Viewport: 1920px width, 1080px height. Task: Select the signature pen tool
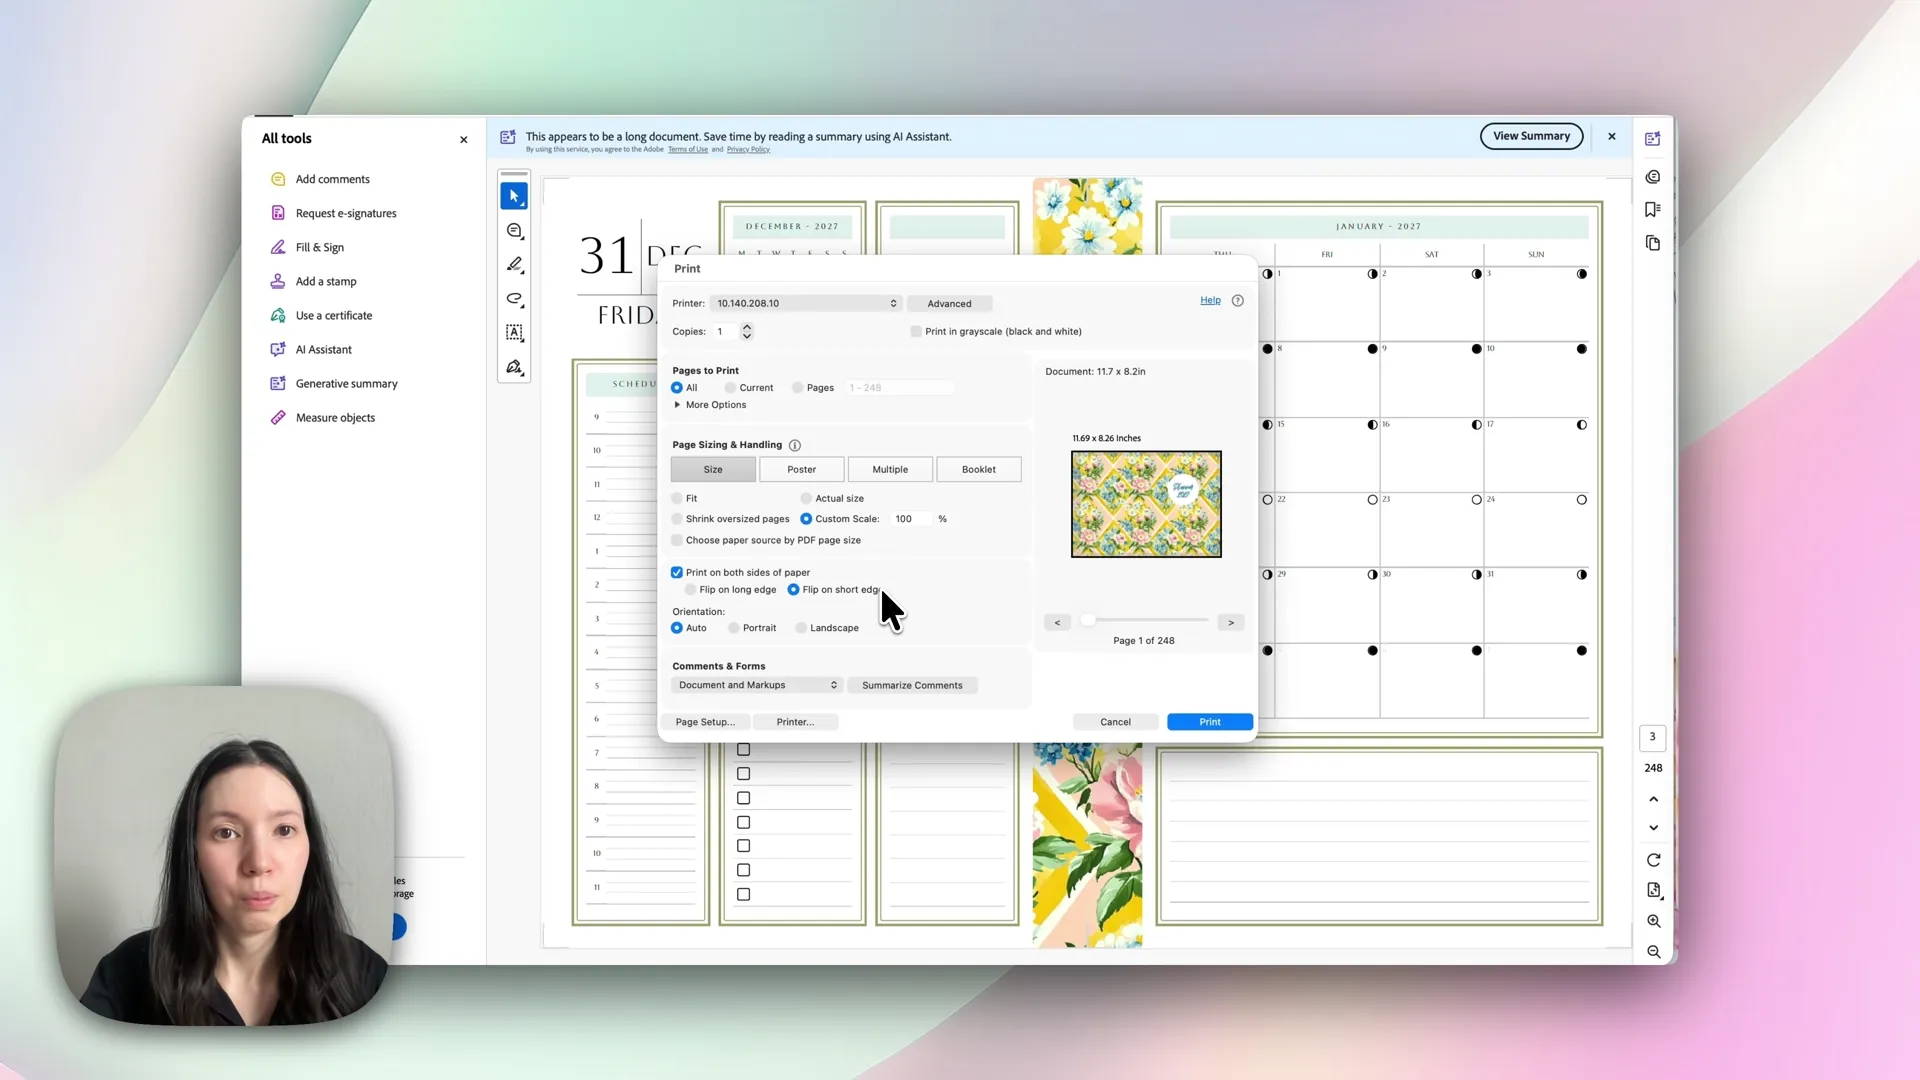(x=514, y=367)
